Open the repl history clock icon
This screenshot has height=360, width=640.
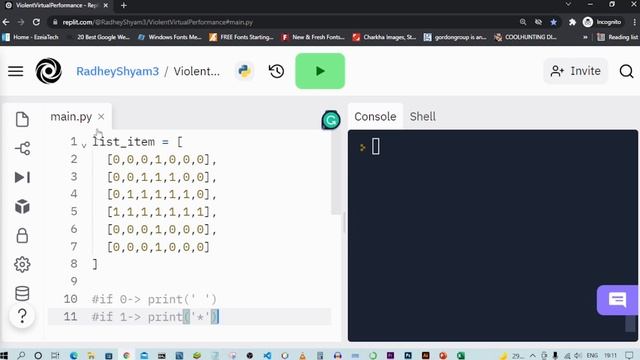point(276,71)
